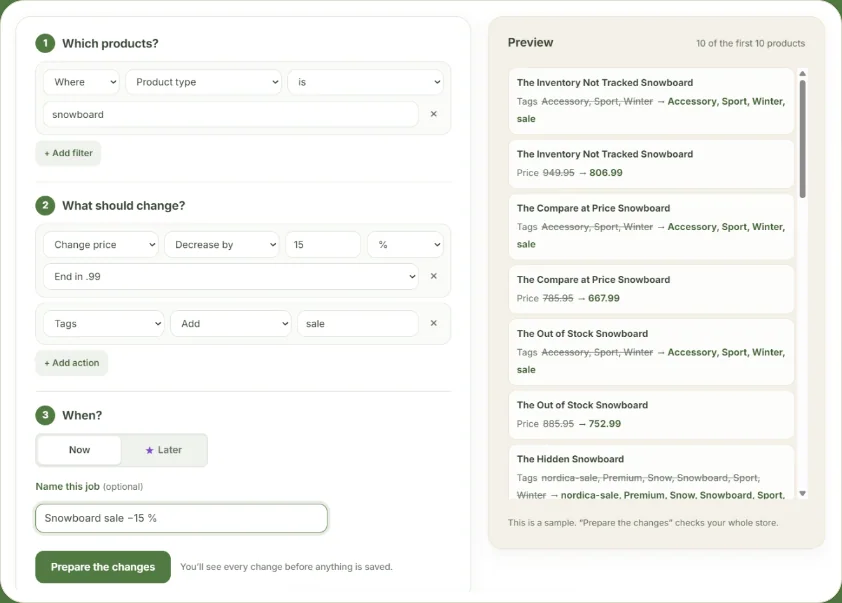
Task: Click the Which products? heading
Action: 110,43
